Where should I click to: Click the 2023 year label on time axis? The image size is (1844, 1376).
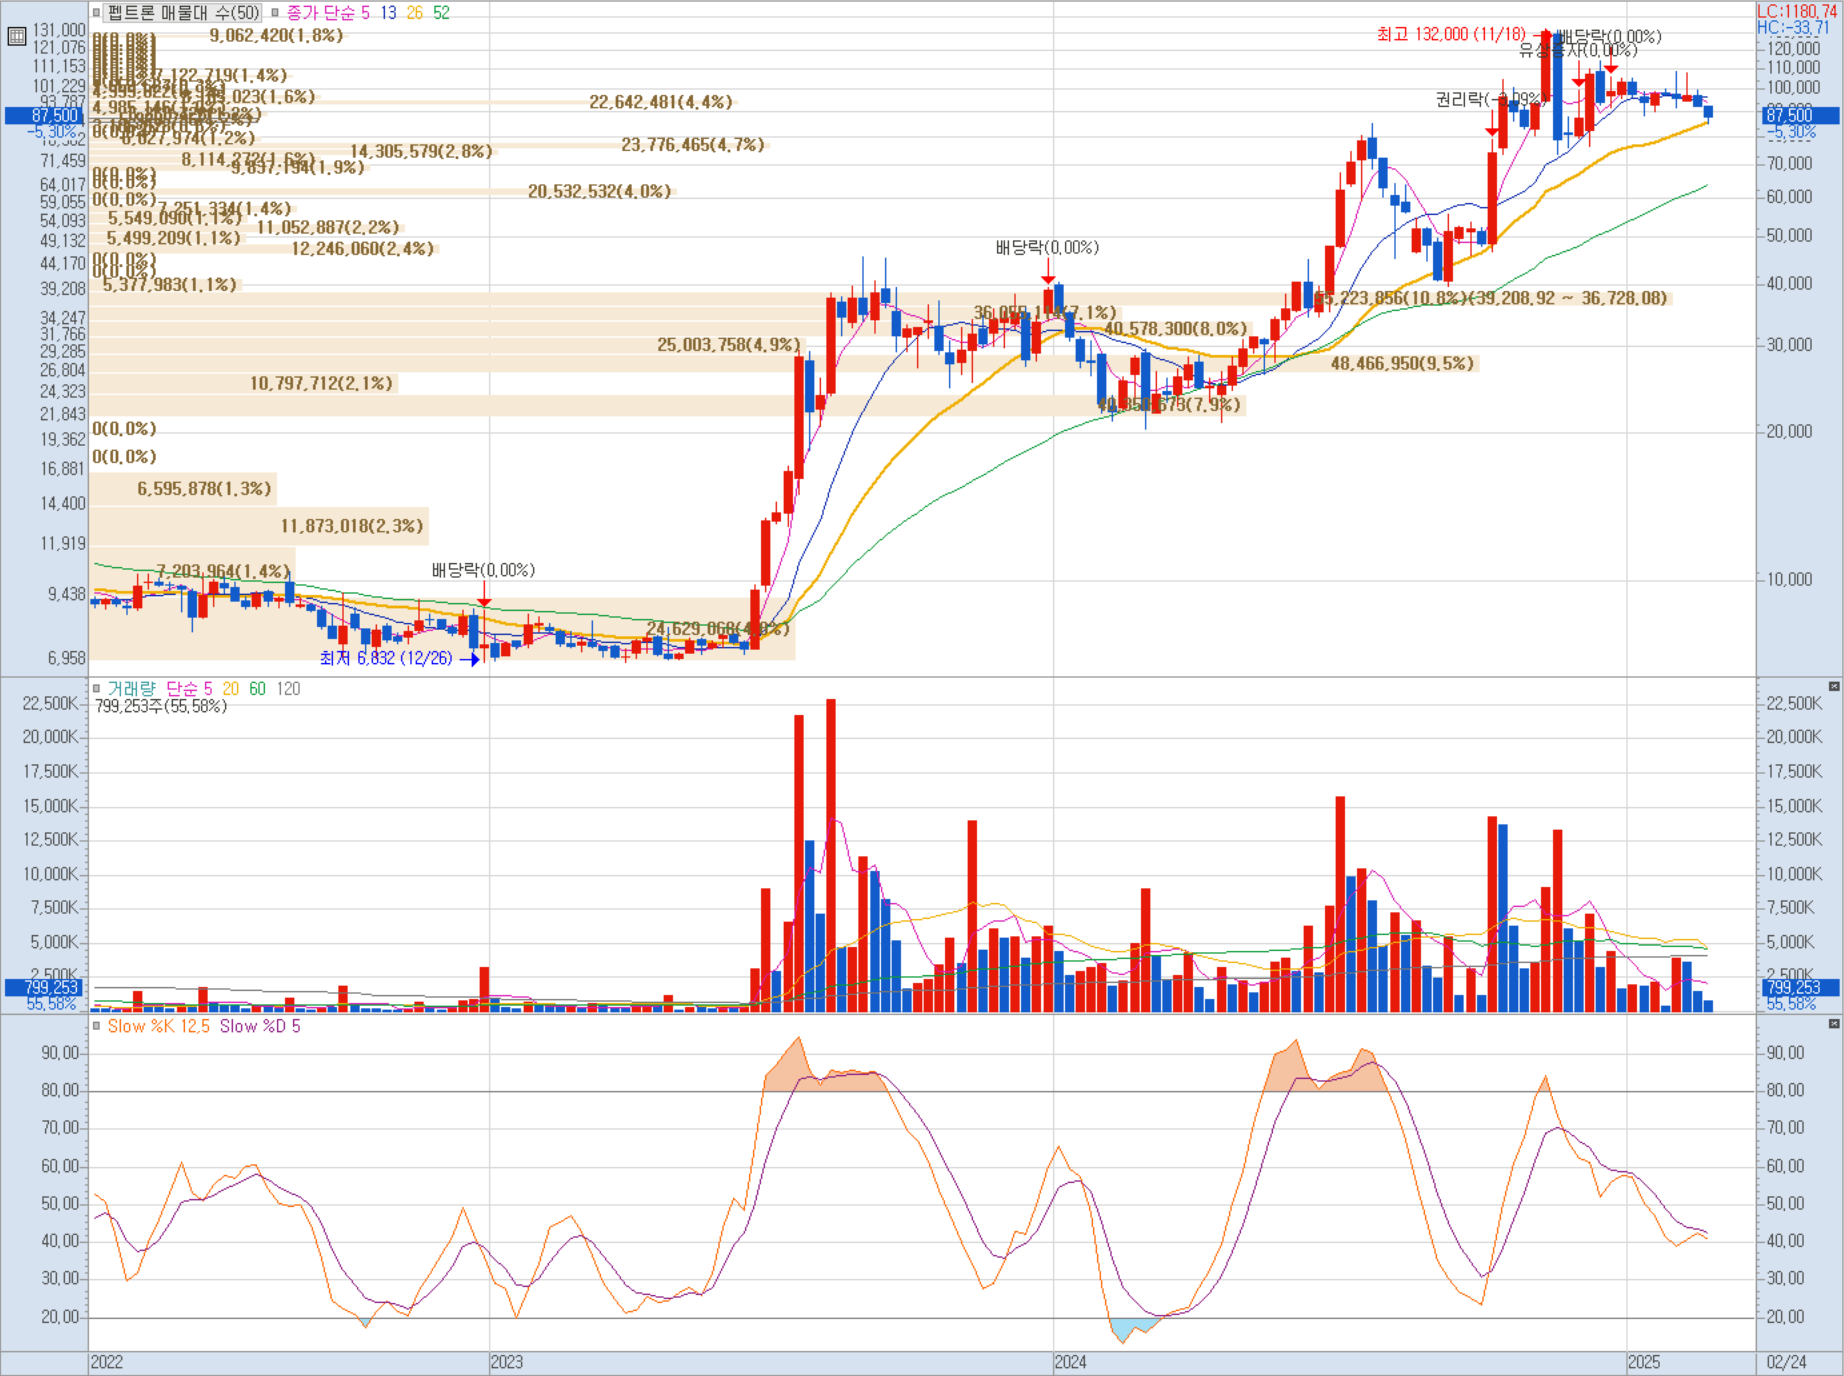coord(506,1362)
